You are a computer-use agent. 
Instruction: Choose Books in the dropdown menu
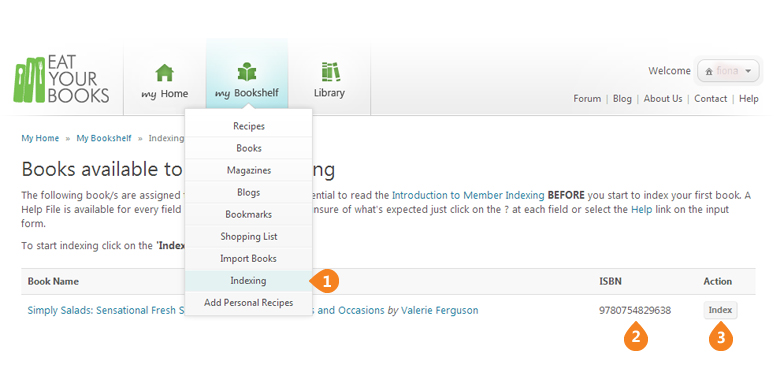coord(249,148)
